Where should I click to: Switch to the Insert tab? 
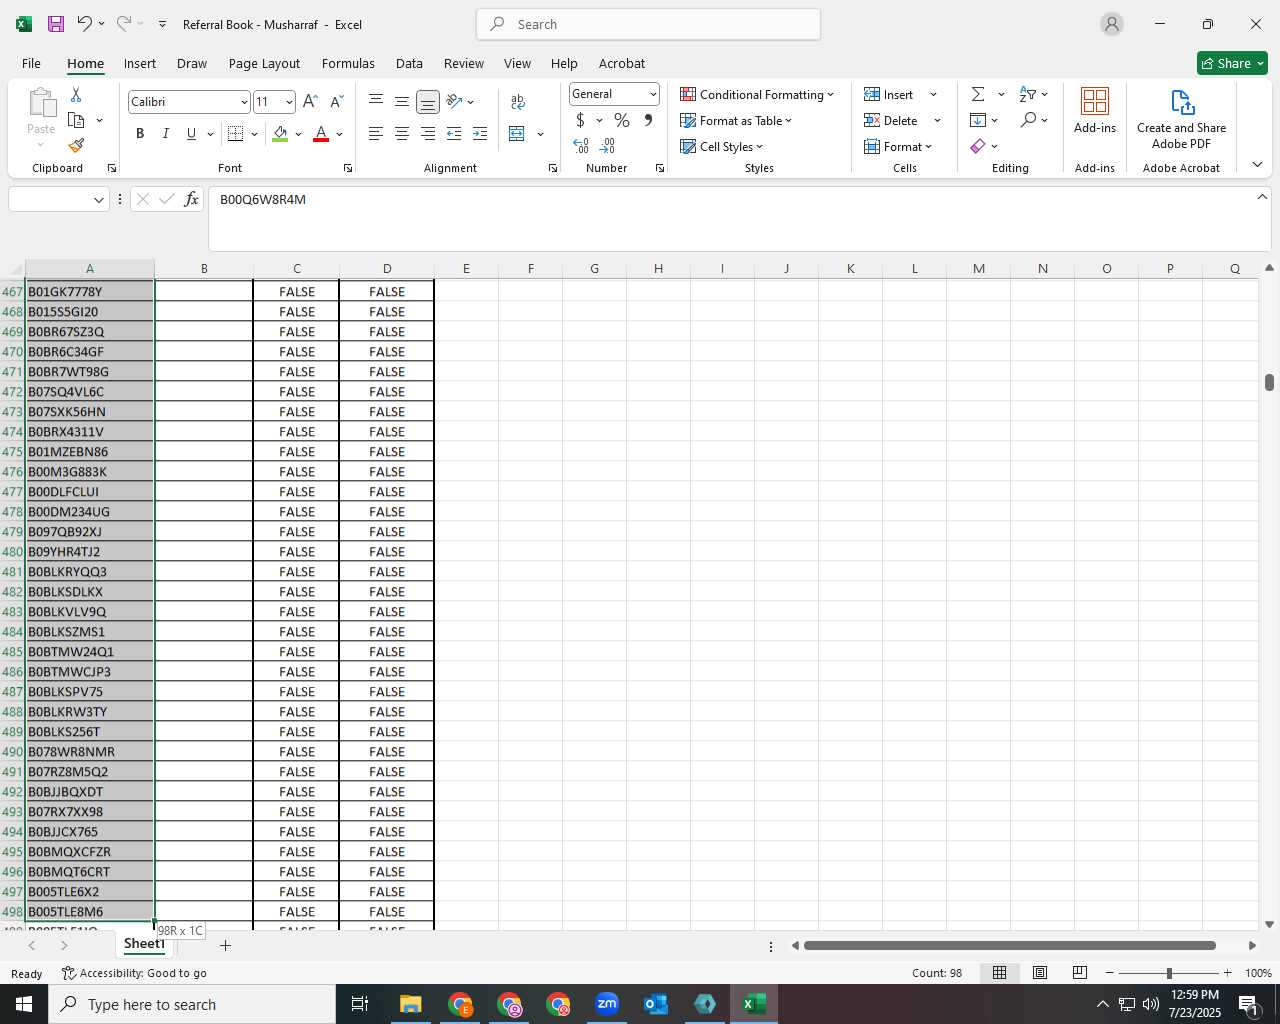click(140, 63)
